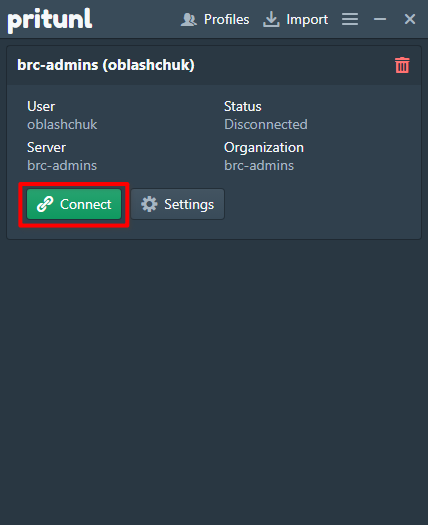Select the Import menu item
428x525 pixels.
pyautogui.click(x=295, y=19)
